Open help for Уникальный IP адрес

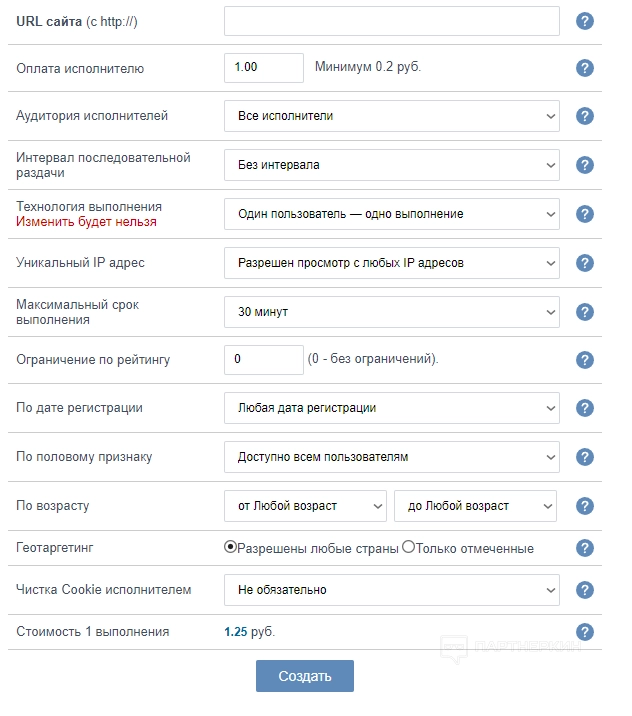click(x=585, y=263)
